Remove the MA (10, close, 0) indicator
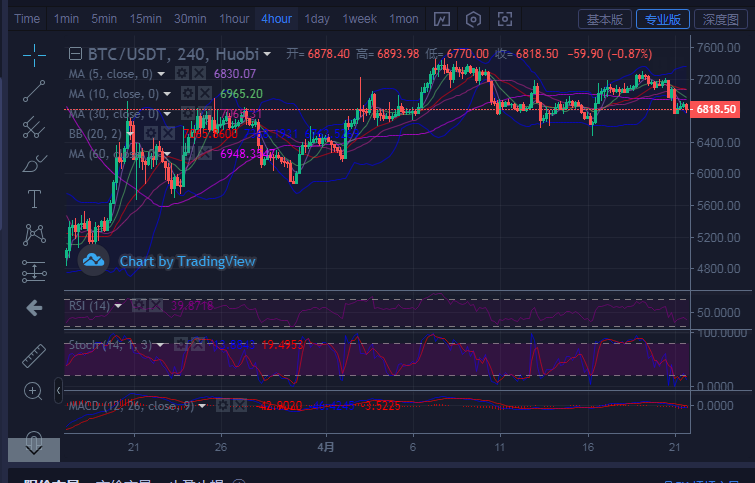Image resolution: width=755 pixels, height=483 pixels. coord(205,93)
